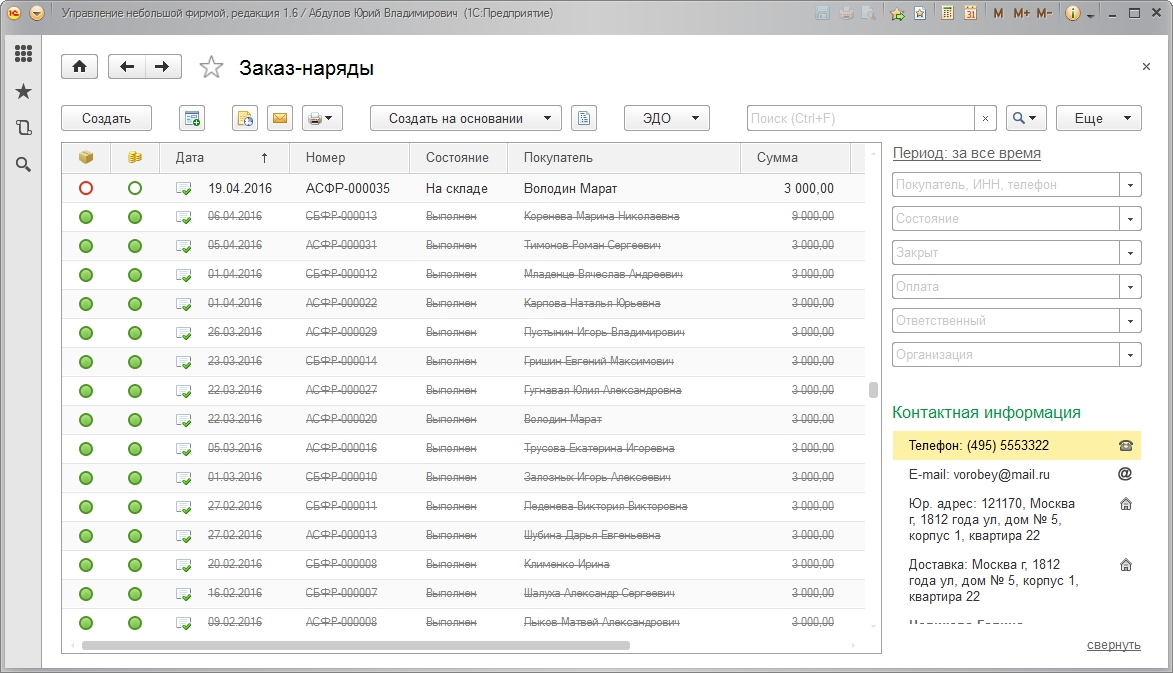Click the @ icon beside E-mail
This screenshot has height=673, width=1173.
click(1124, 473)
